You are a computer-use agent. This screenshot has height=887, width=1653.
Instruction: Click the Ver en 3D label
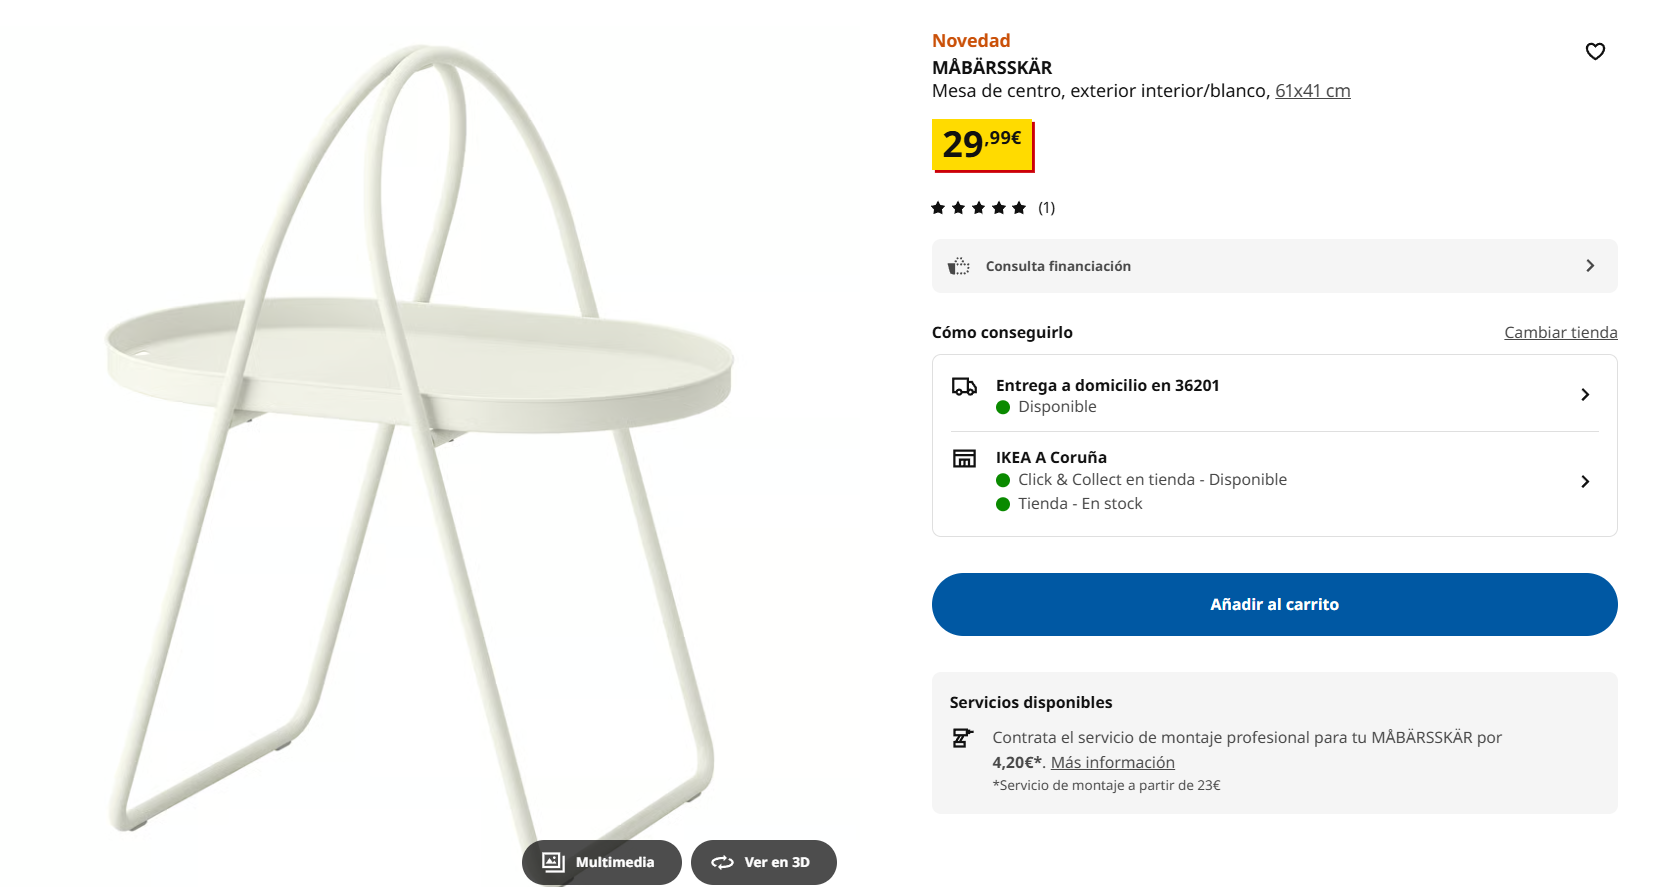[777, 862]
